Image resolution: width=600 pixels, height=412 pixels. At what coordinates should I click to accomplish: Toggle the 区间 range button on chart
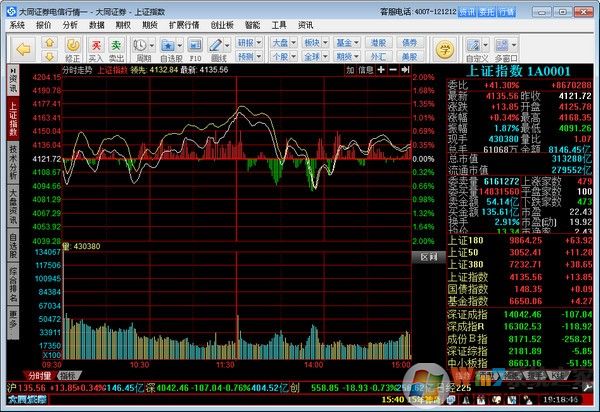click(x=427, y=256)
